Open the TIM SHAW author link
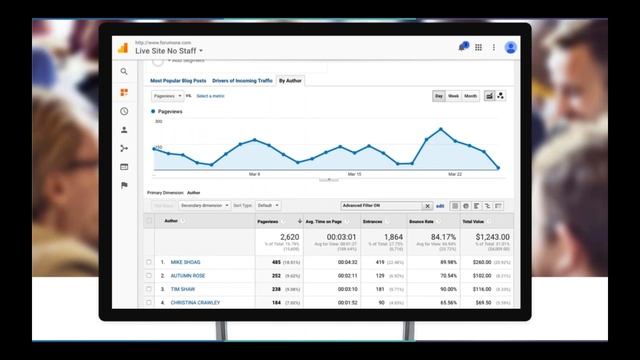The image size is (640, 360). (183, 289)
